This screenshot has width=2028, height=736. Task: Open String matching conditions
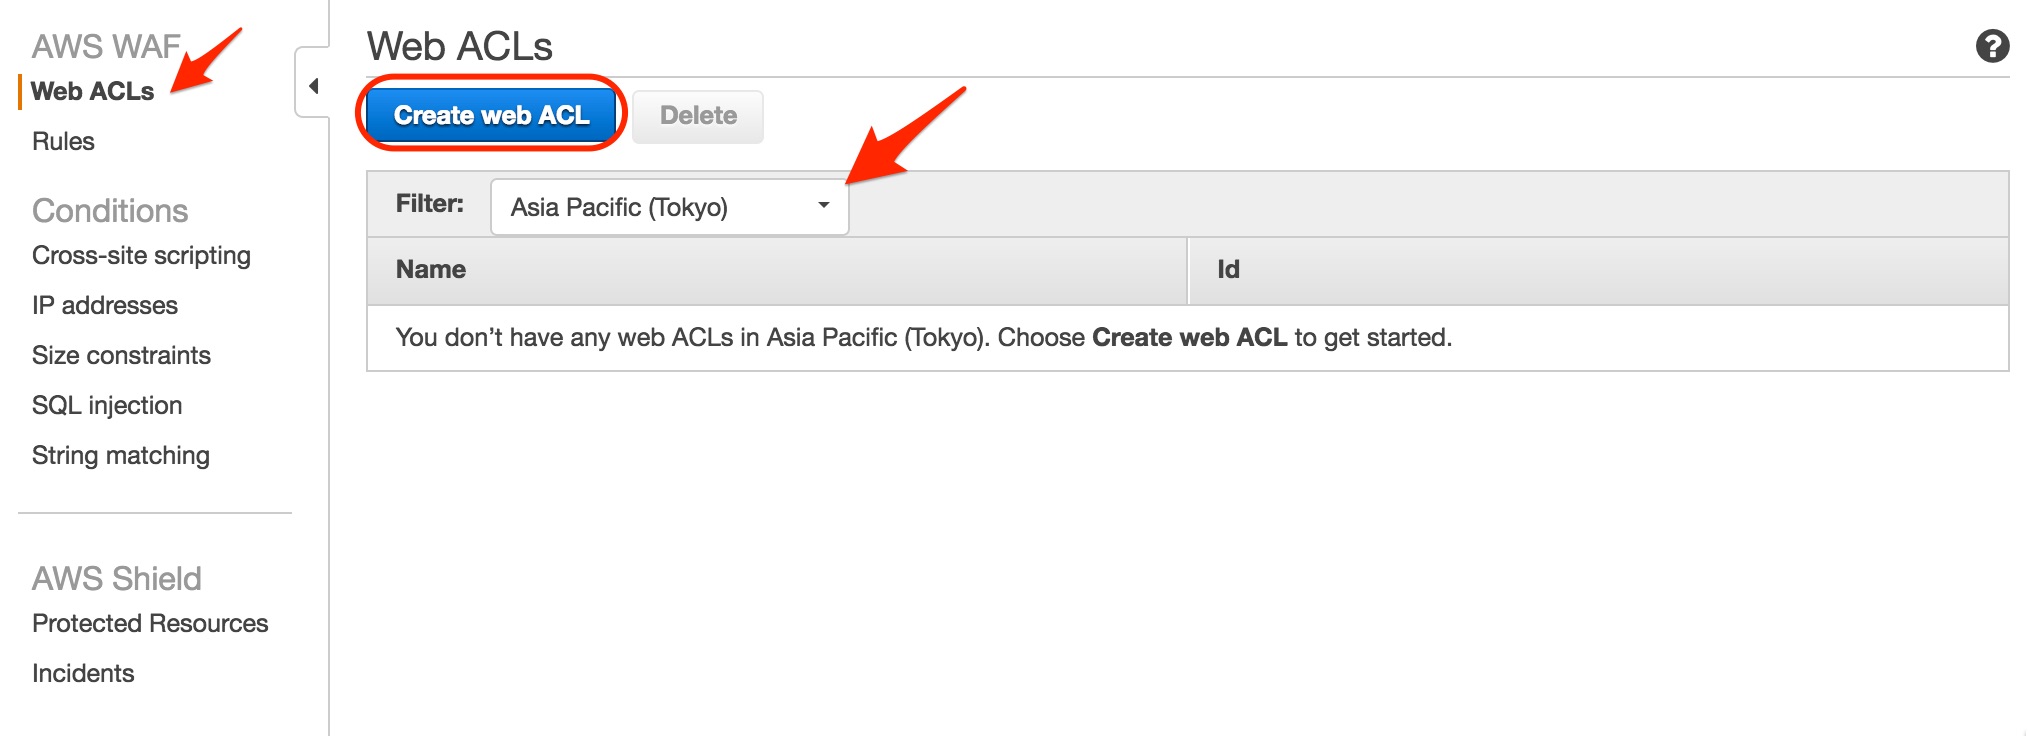[121, 455]
